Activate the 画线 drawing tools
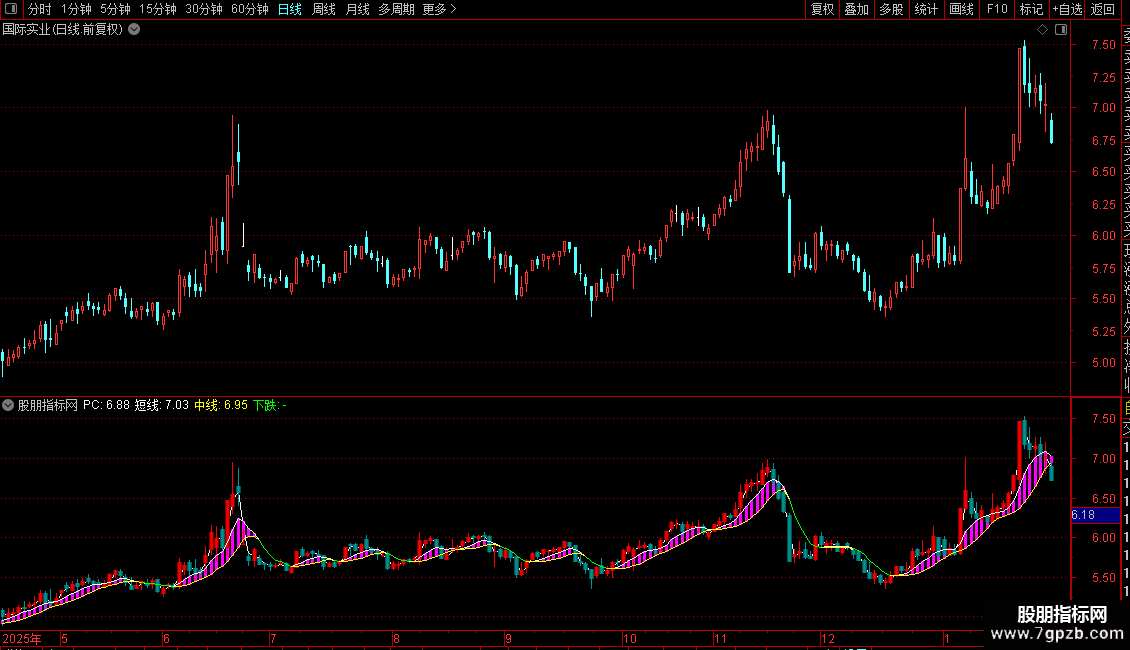 961,9
